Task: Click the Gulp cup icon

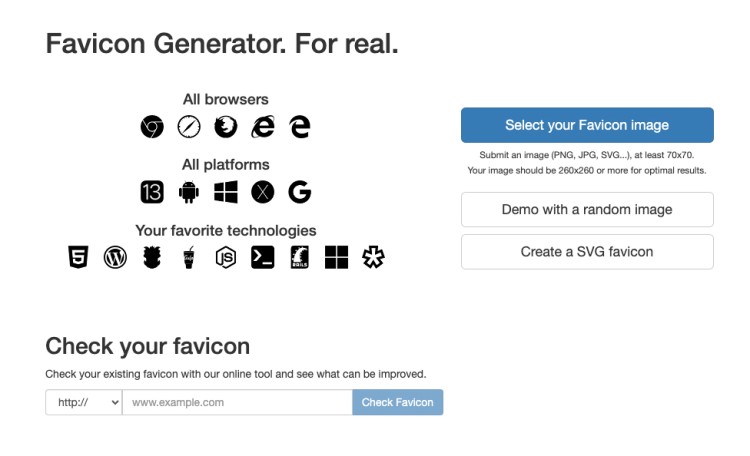Action: click(189, 258)
